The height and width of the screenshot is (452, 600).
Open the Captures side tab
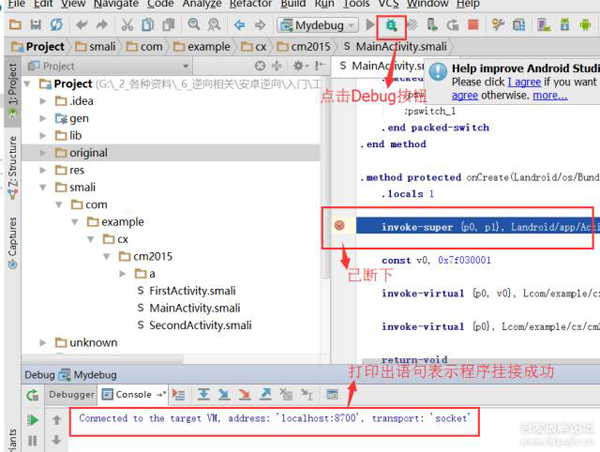[13, 243]
